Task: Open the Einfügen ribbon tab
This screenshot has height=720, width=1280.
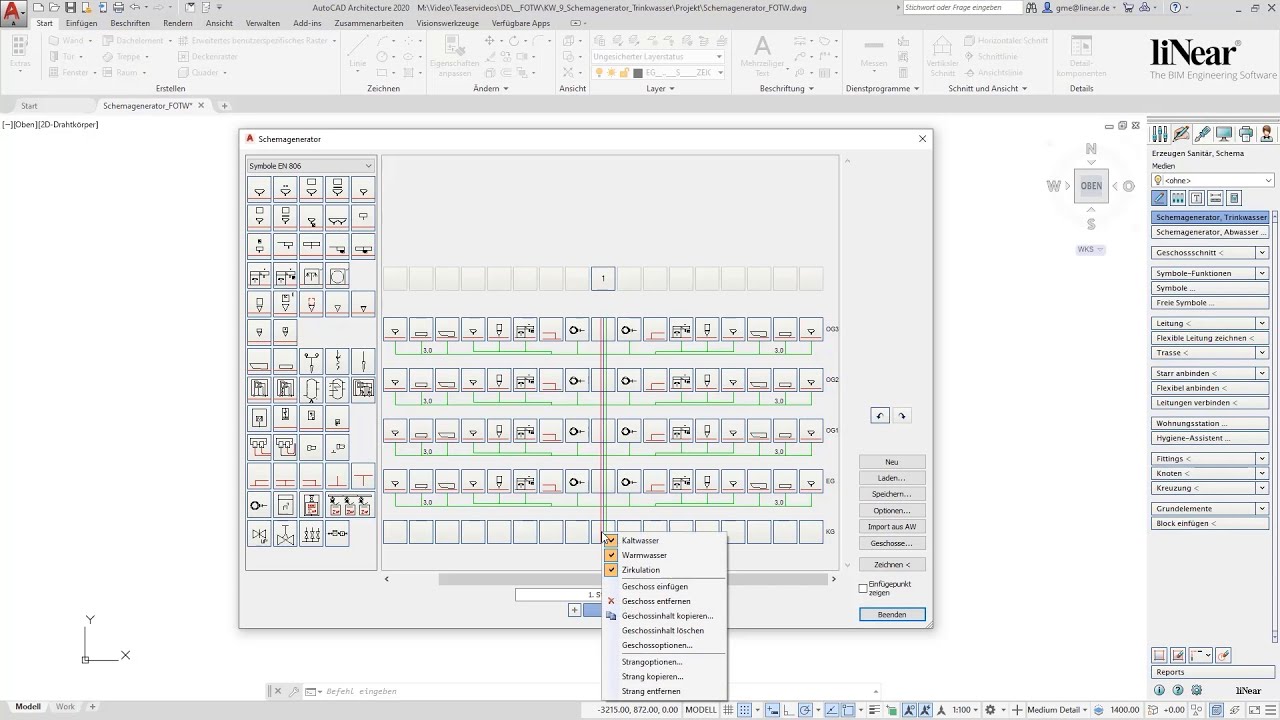Action: click(82, 23)
